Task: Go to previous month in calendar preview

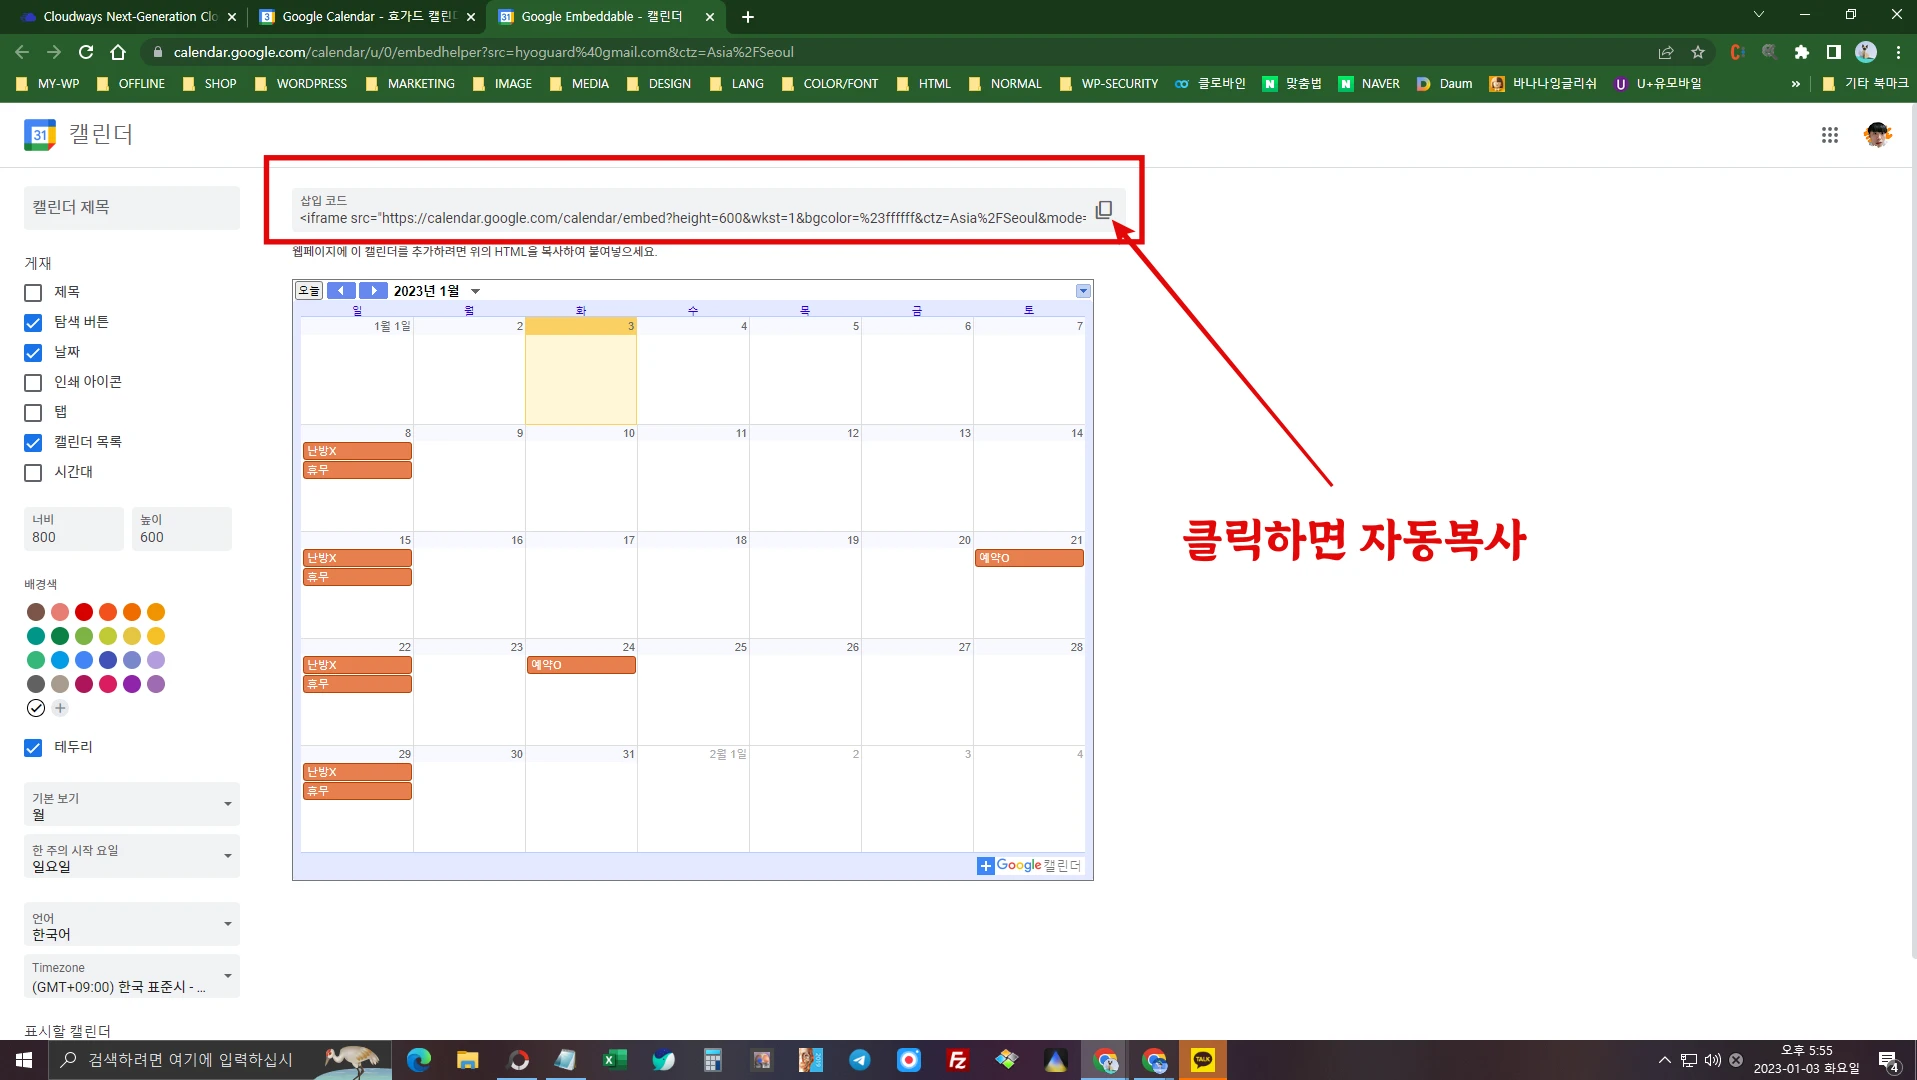Action: click(x=341, y=290)
